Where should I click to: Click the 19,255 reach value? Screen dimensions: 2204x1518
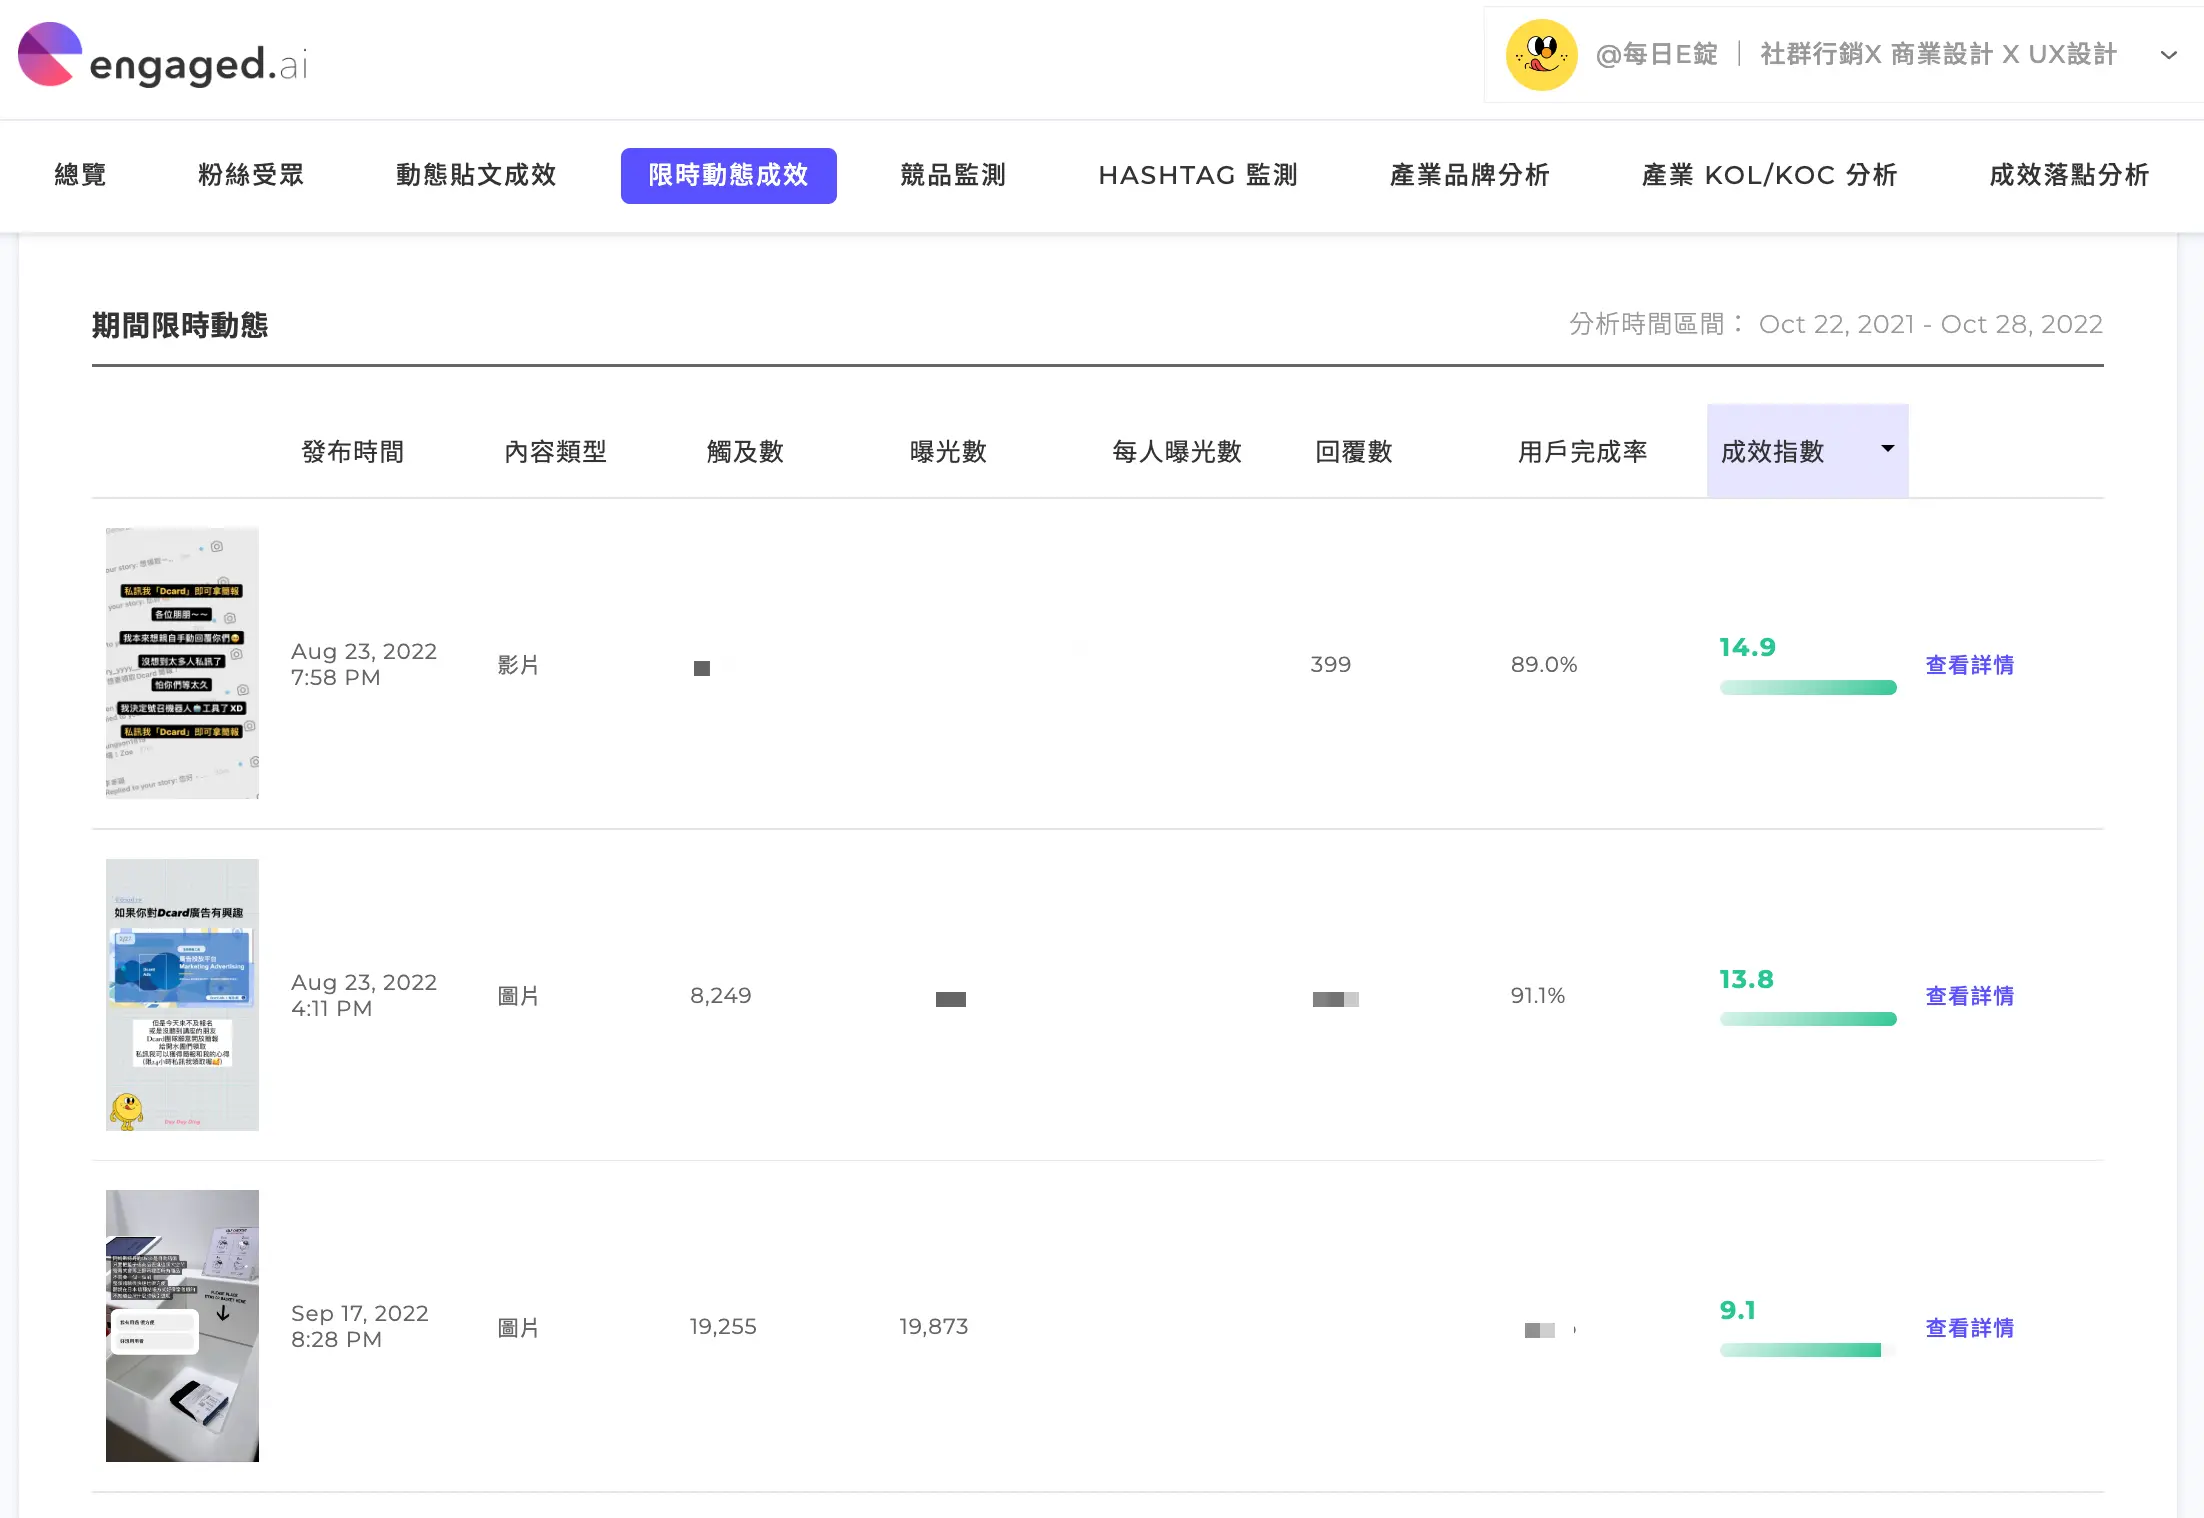(x=723, y=1326)
